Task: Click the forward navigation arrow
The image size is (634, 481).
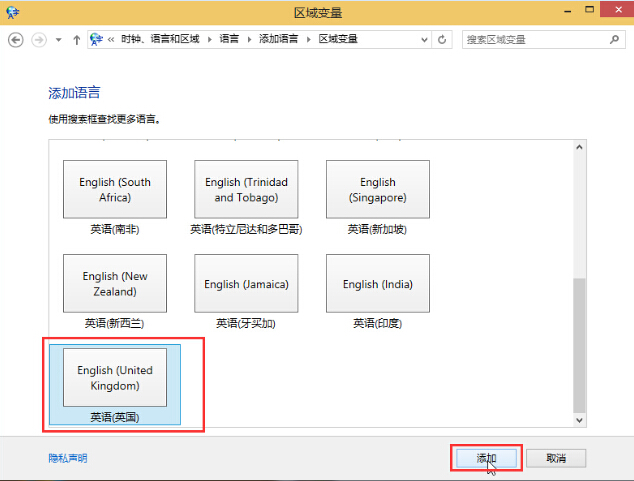Action: (39, 39)
